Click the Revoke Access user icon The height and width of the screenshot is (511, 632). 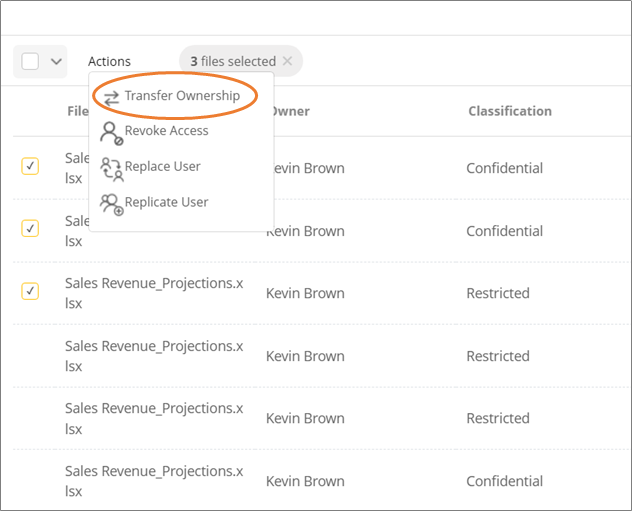point(111,133)
